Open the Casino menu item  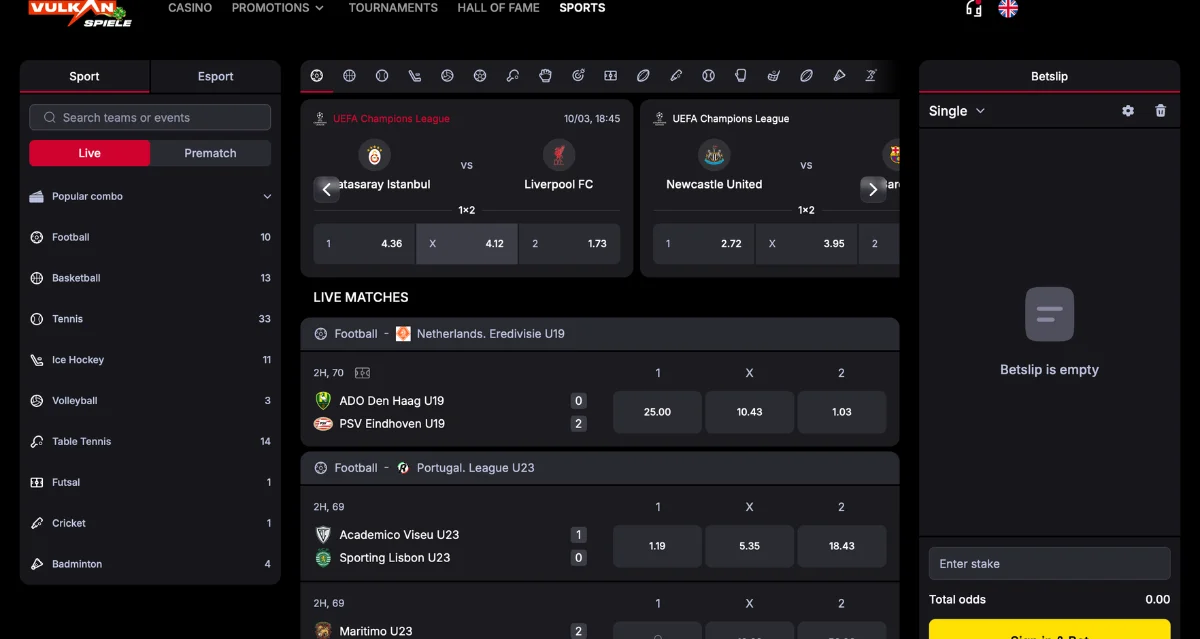coord(190,7)
